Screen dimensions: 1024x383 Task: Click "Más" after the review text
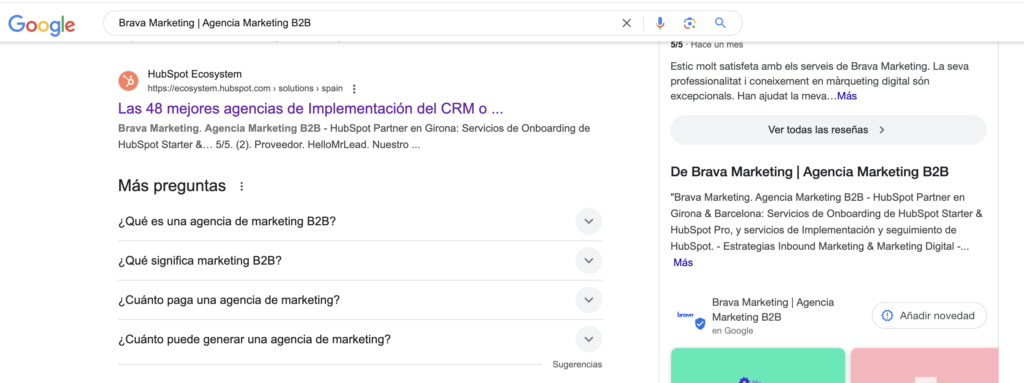(847, 96)
